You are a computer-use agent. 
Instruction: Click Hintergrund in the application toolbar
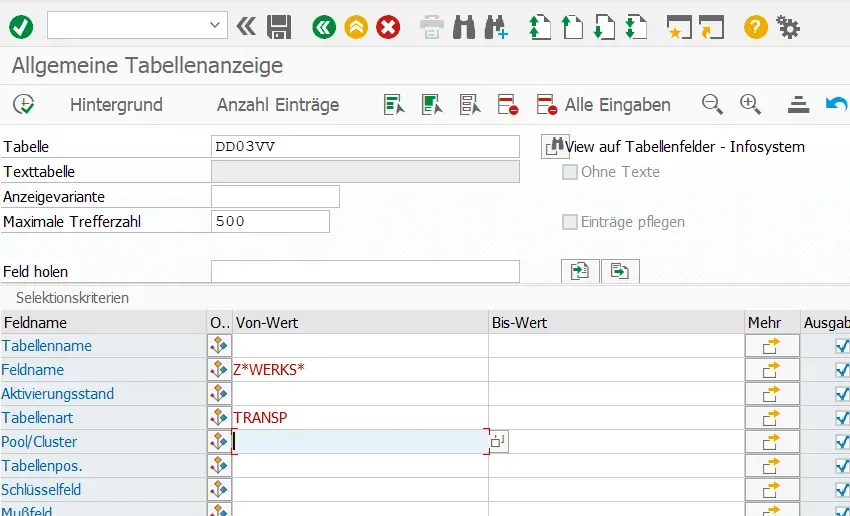[116, 105]
